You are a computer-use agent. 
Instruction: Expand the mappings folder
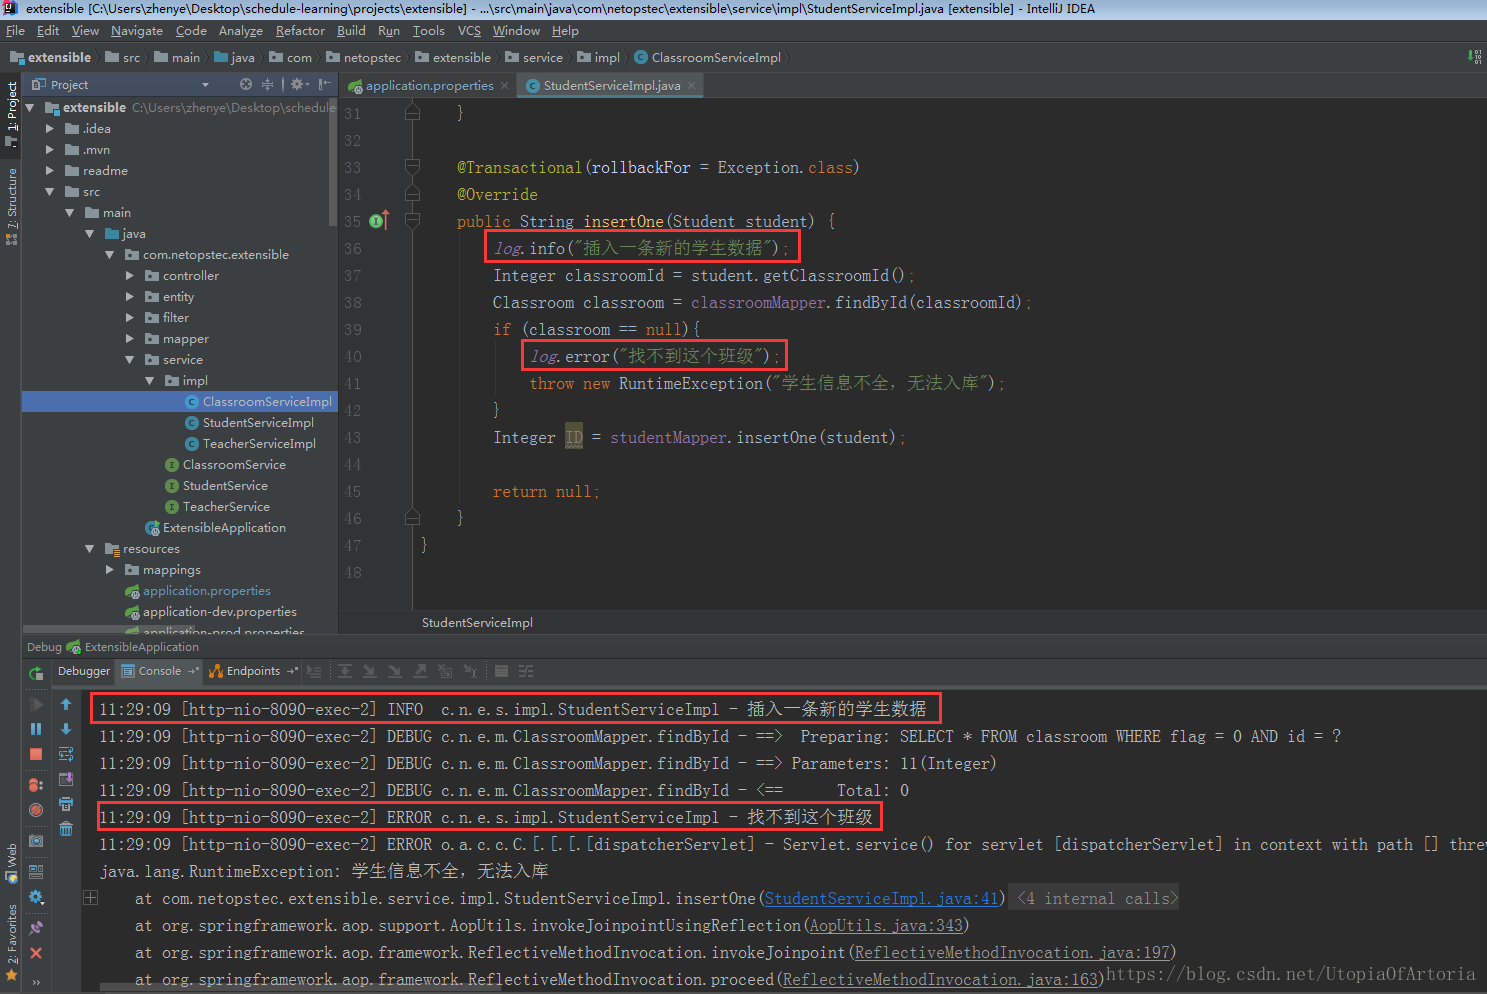(x=110, y=569)
